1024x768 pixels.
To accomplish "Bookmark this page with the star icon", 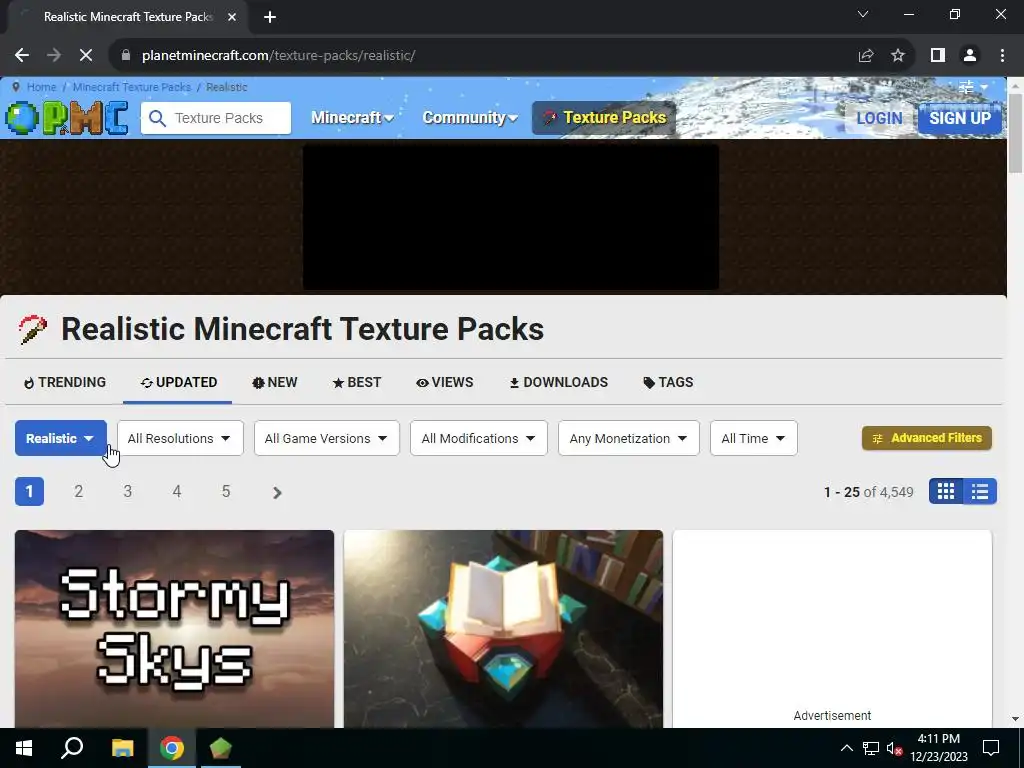I will (x=898, y=56).
